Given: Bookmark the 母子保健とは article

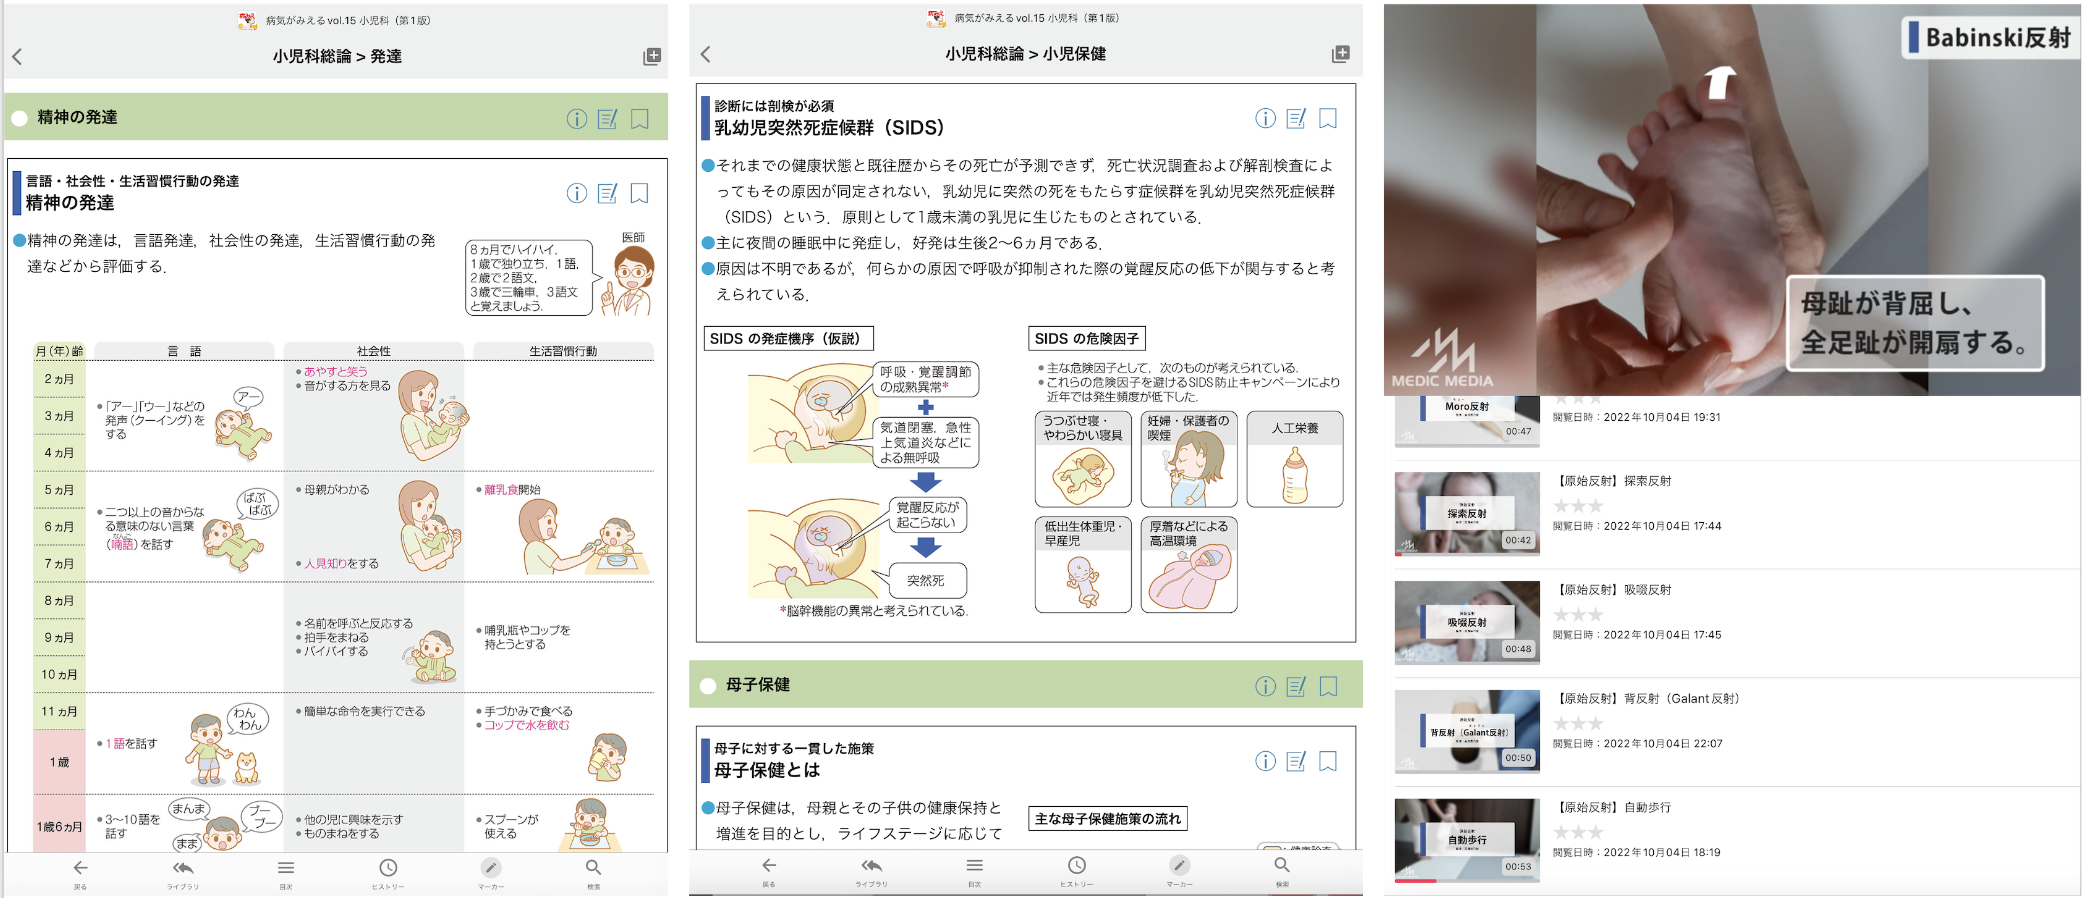Looking at the screenshot, I should 1328,761.
